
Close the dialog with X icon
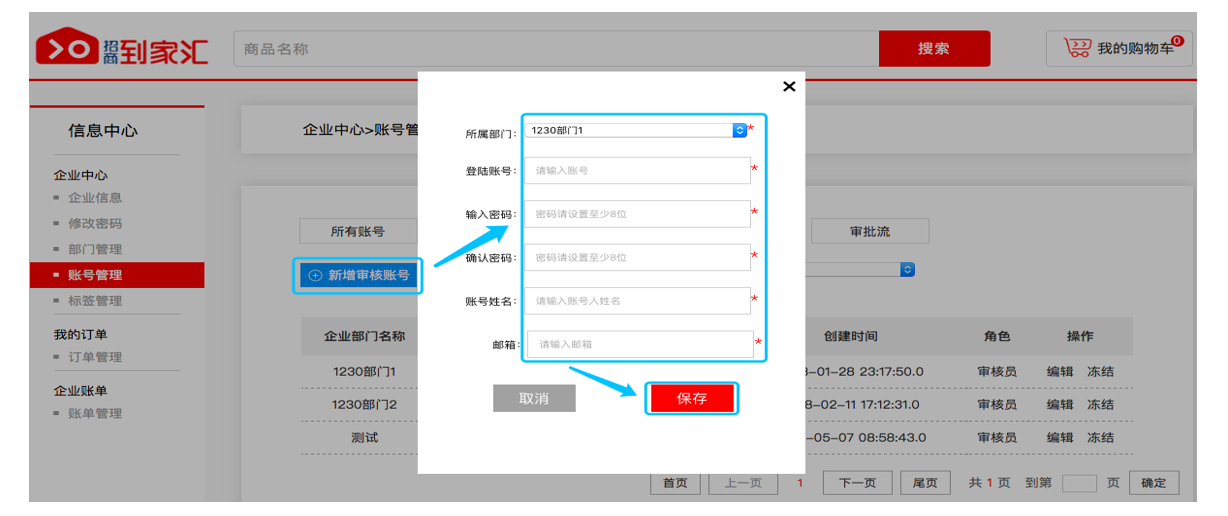point(789,87)
